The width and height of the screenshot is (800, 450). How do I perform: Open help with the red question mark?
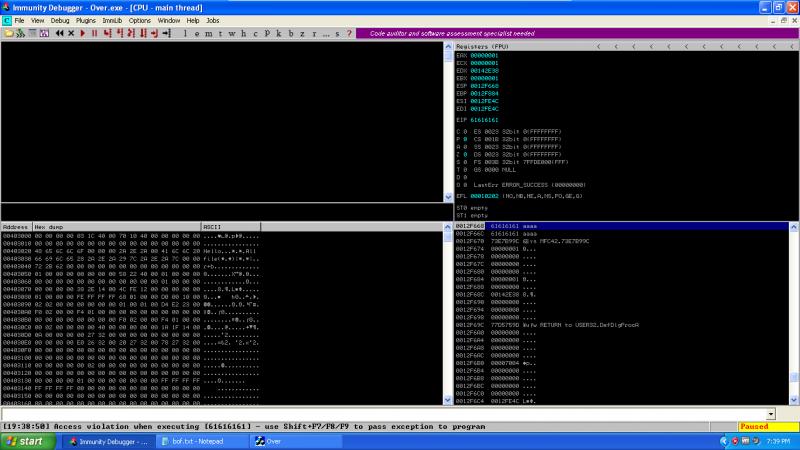349,34
